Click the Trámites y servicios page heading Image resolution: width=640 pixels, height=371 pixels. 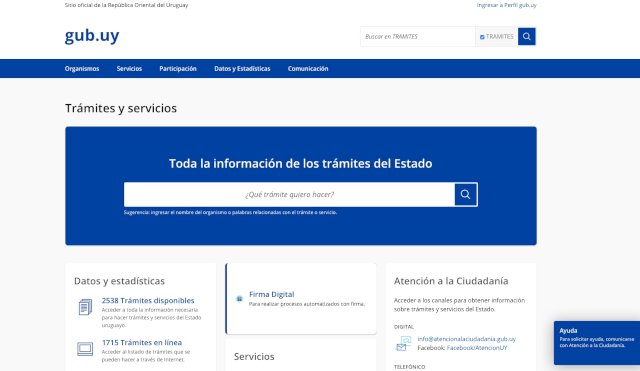pyautogui.click(x=121, y=108)
